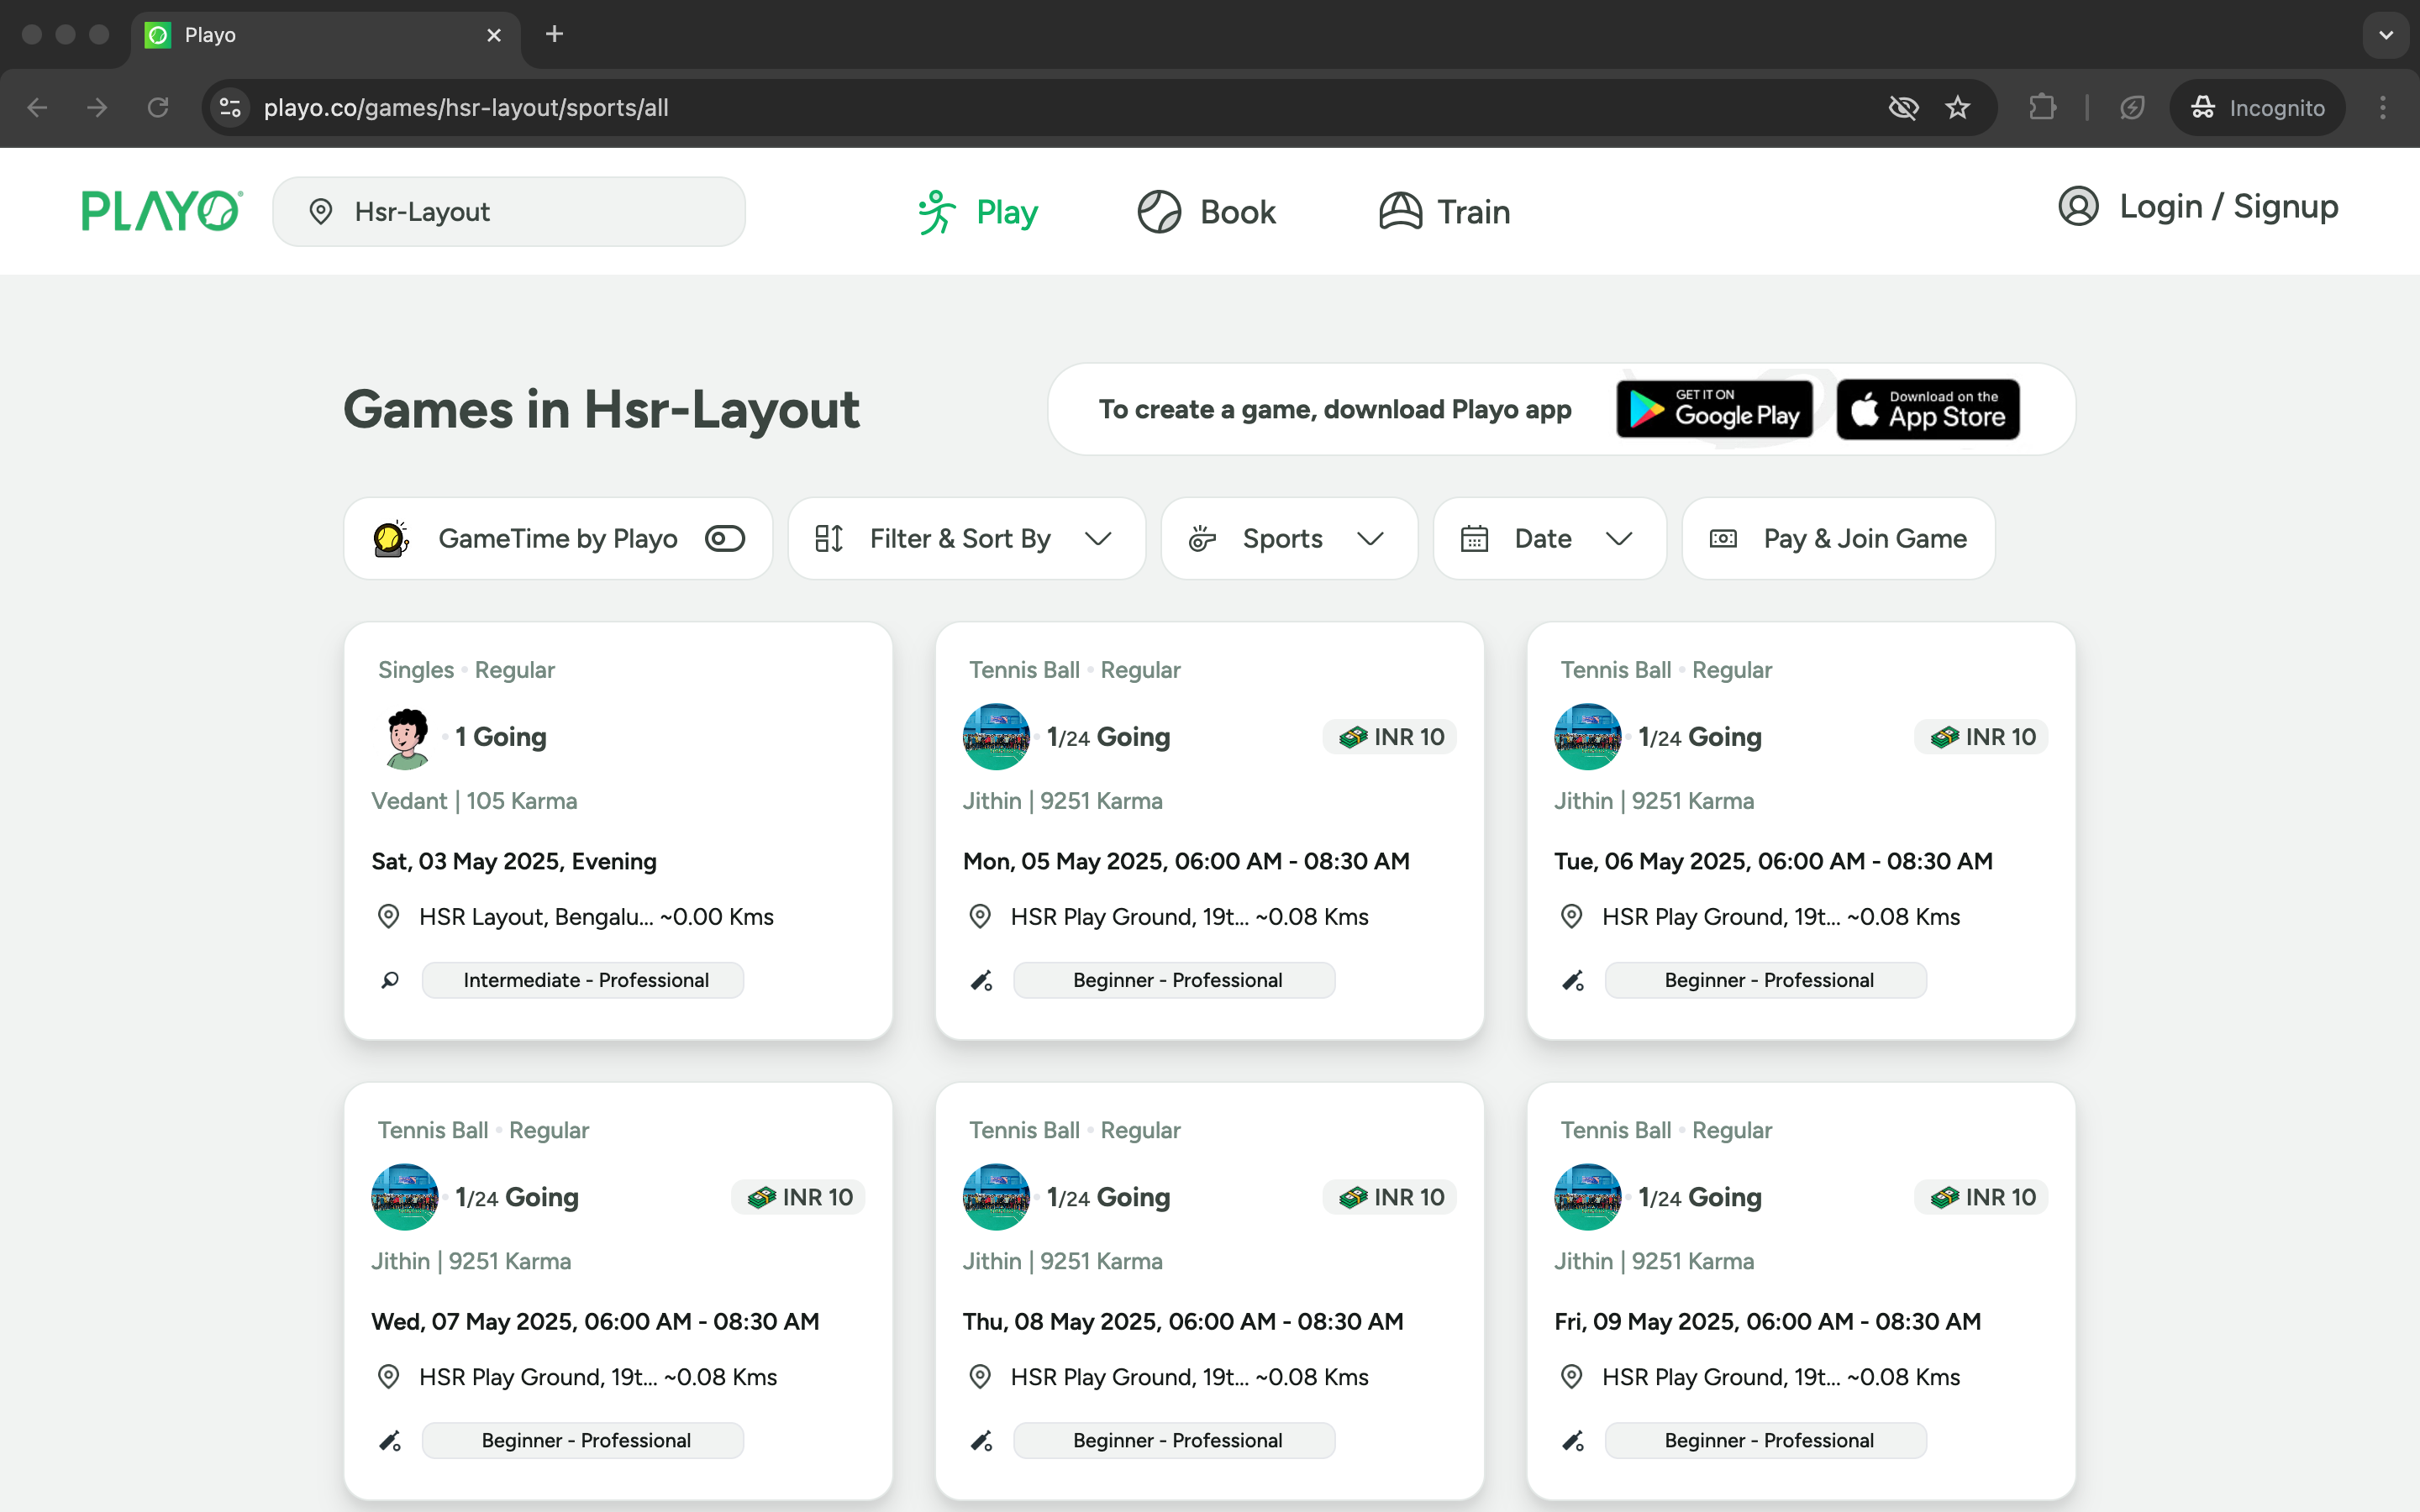The width and height of the screenshot is (2420, 1512).
Task: Click the Hsr-Layout location field
Action: point(509,212)
